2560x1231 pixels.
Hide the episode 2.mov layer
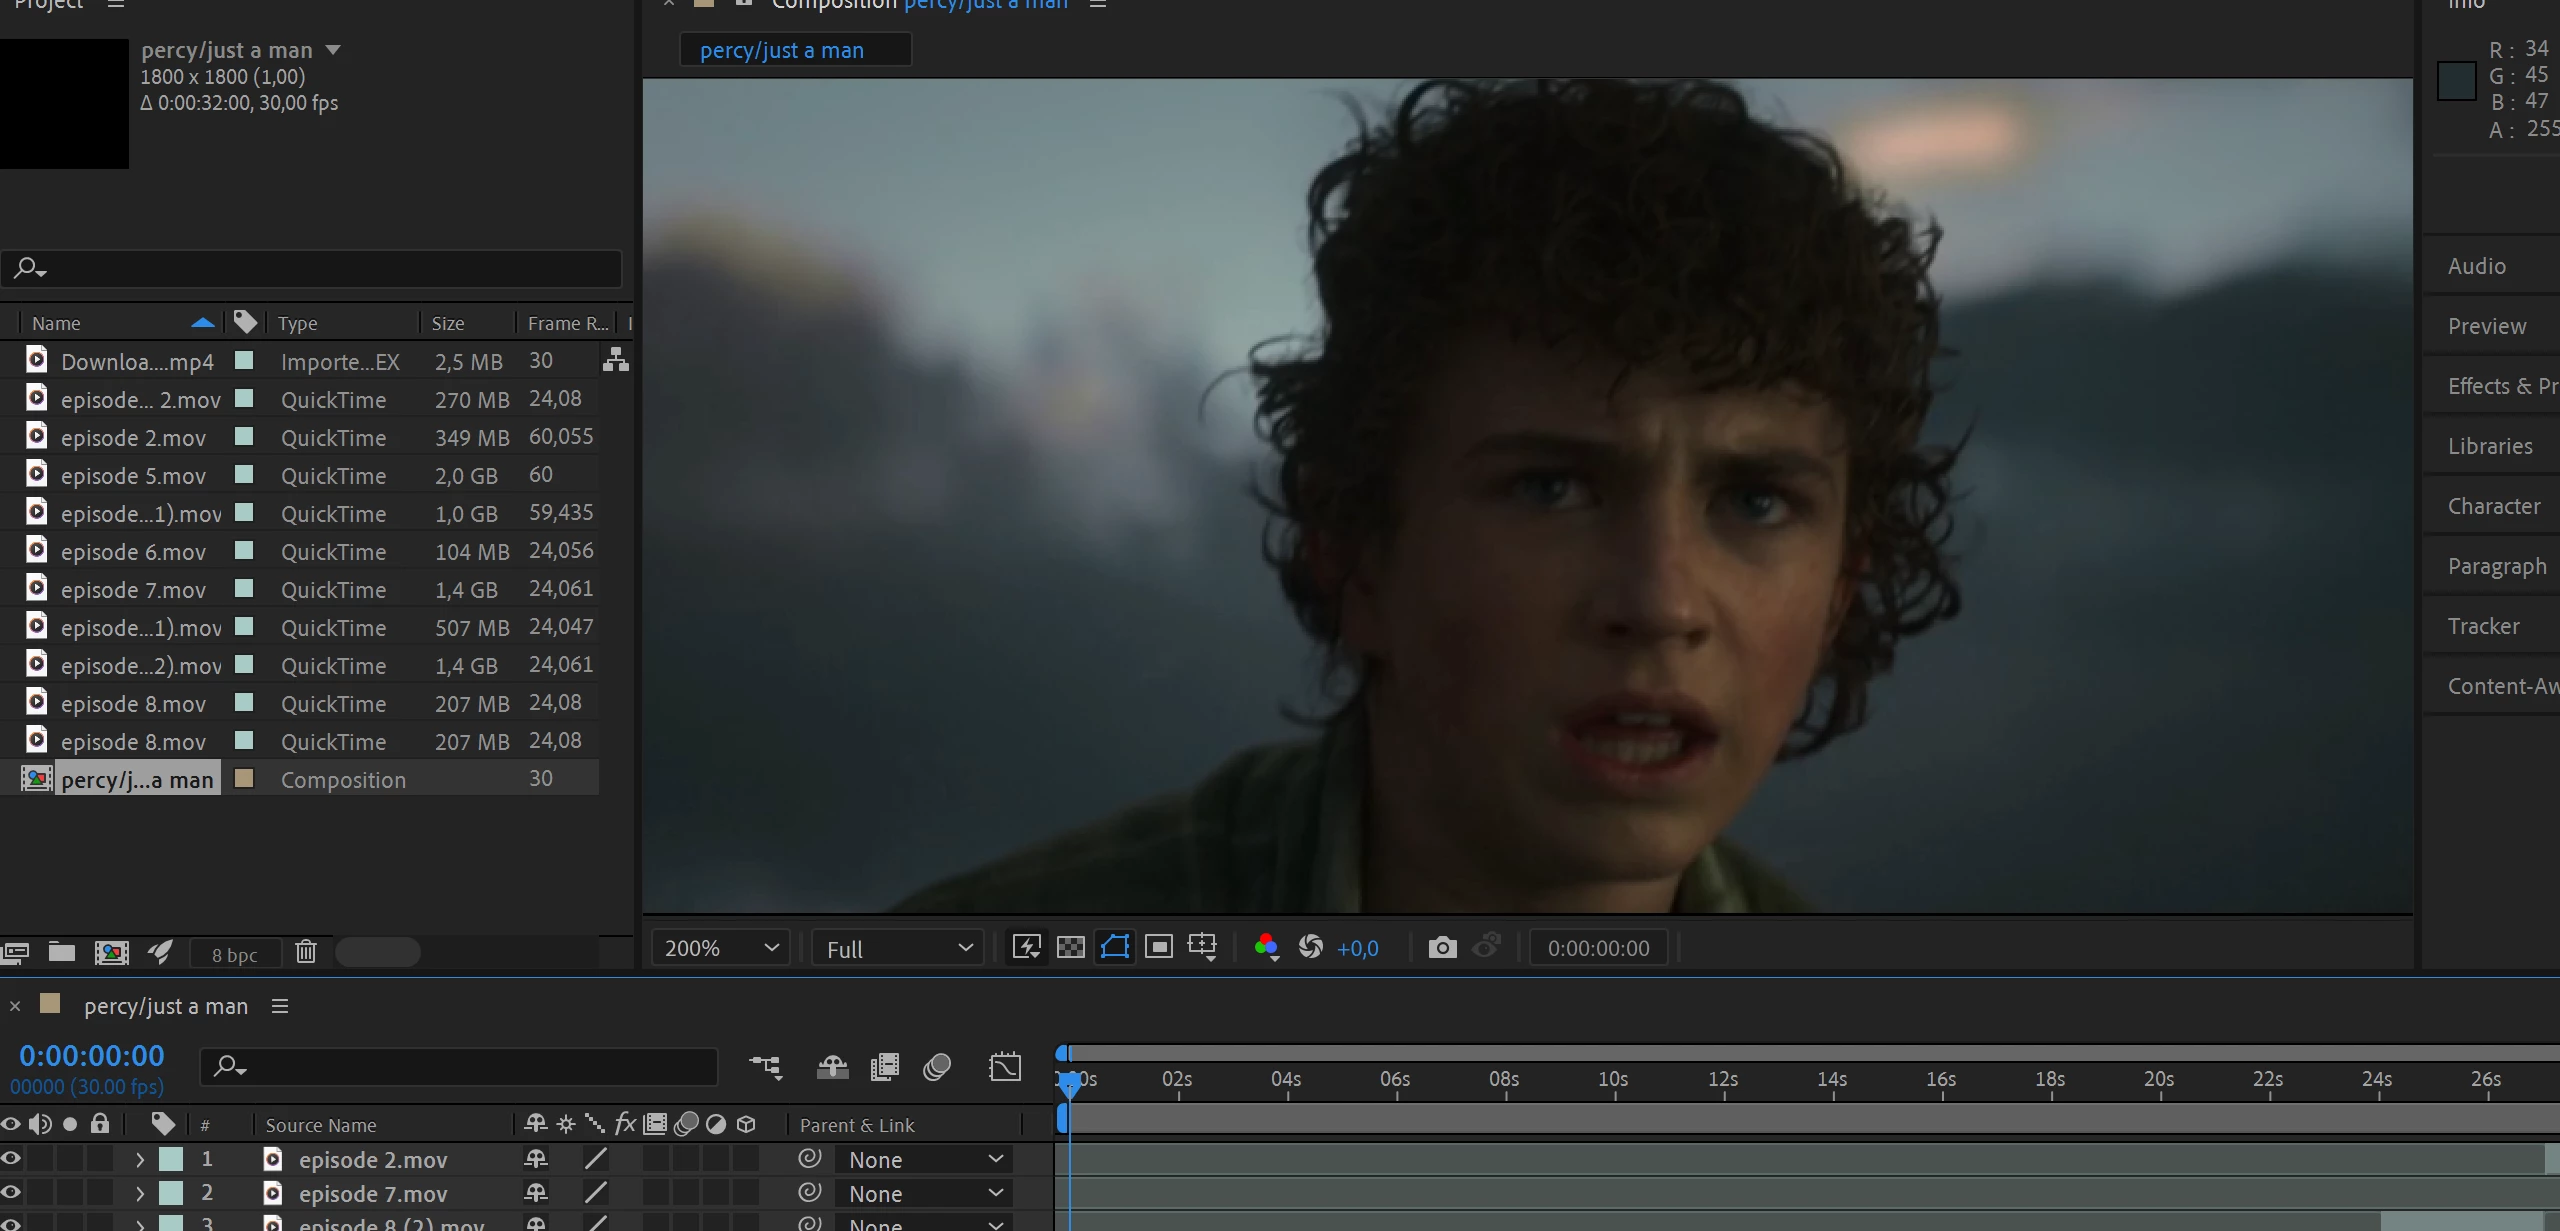(x=11, y=1159)
